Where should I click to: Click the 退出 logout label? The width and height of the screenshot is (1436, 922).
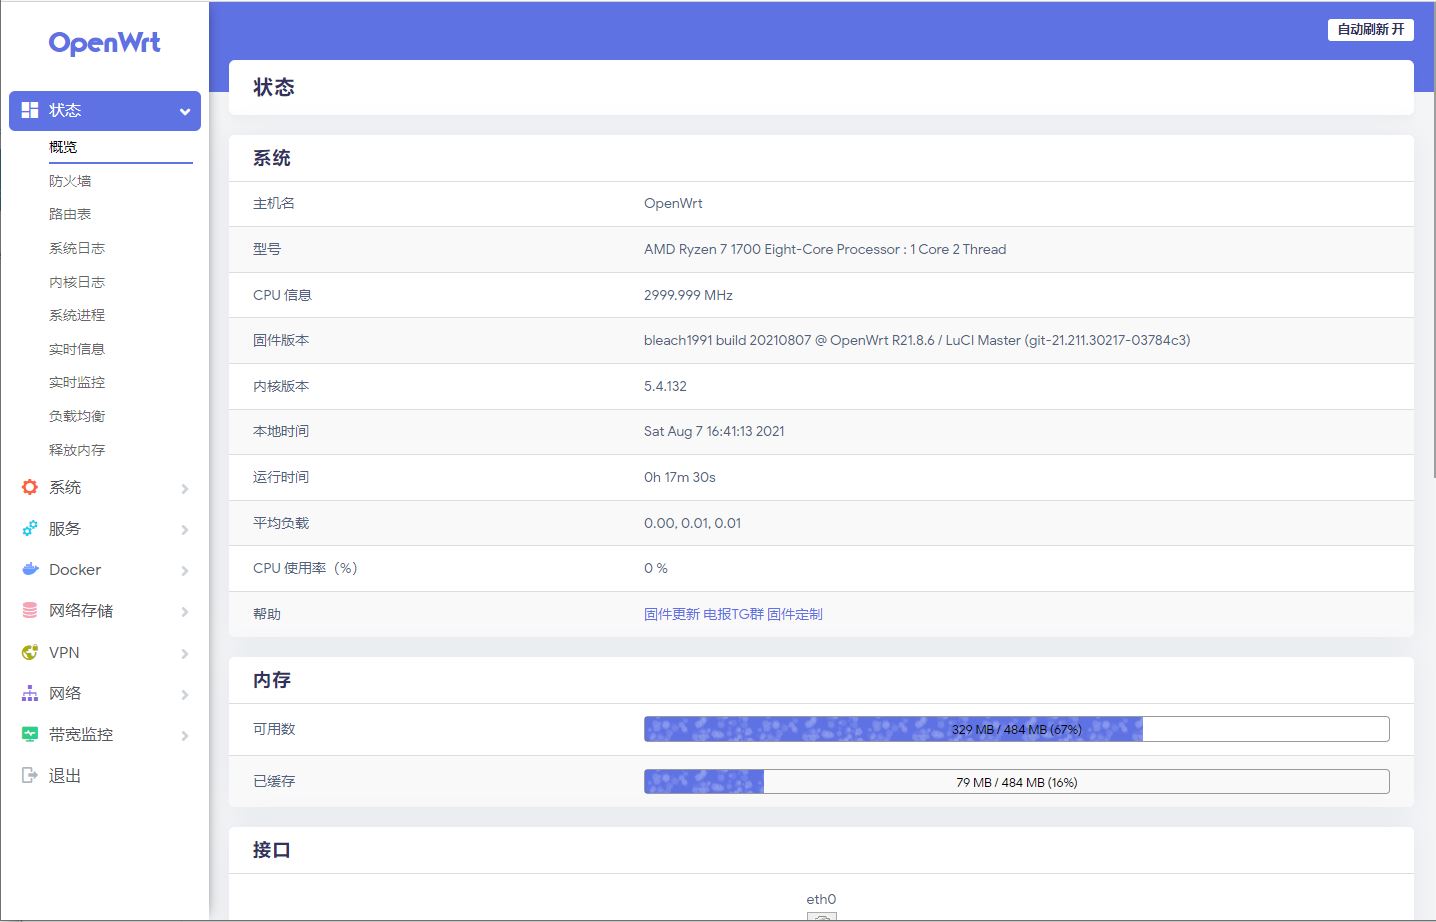coord(65,775)
